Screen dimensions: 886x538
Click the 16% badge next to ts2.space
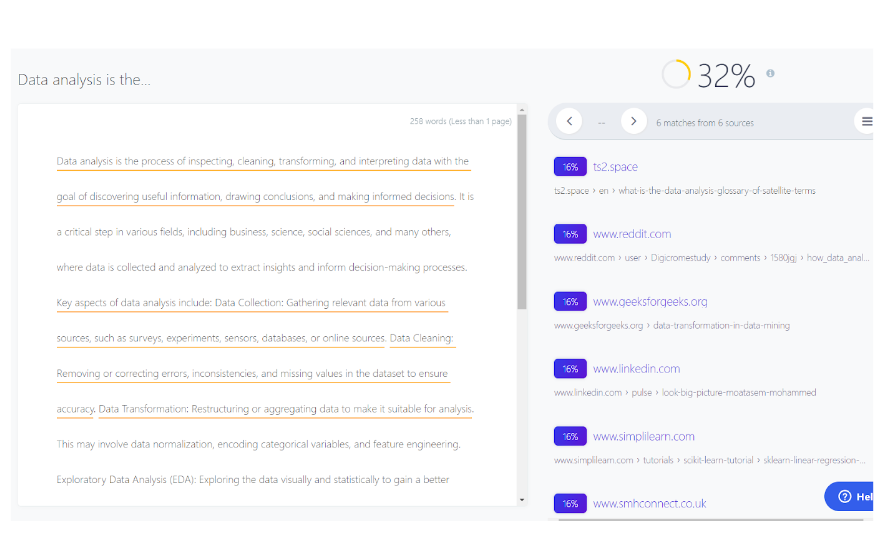coord(570,167)
